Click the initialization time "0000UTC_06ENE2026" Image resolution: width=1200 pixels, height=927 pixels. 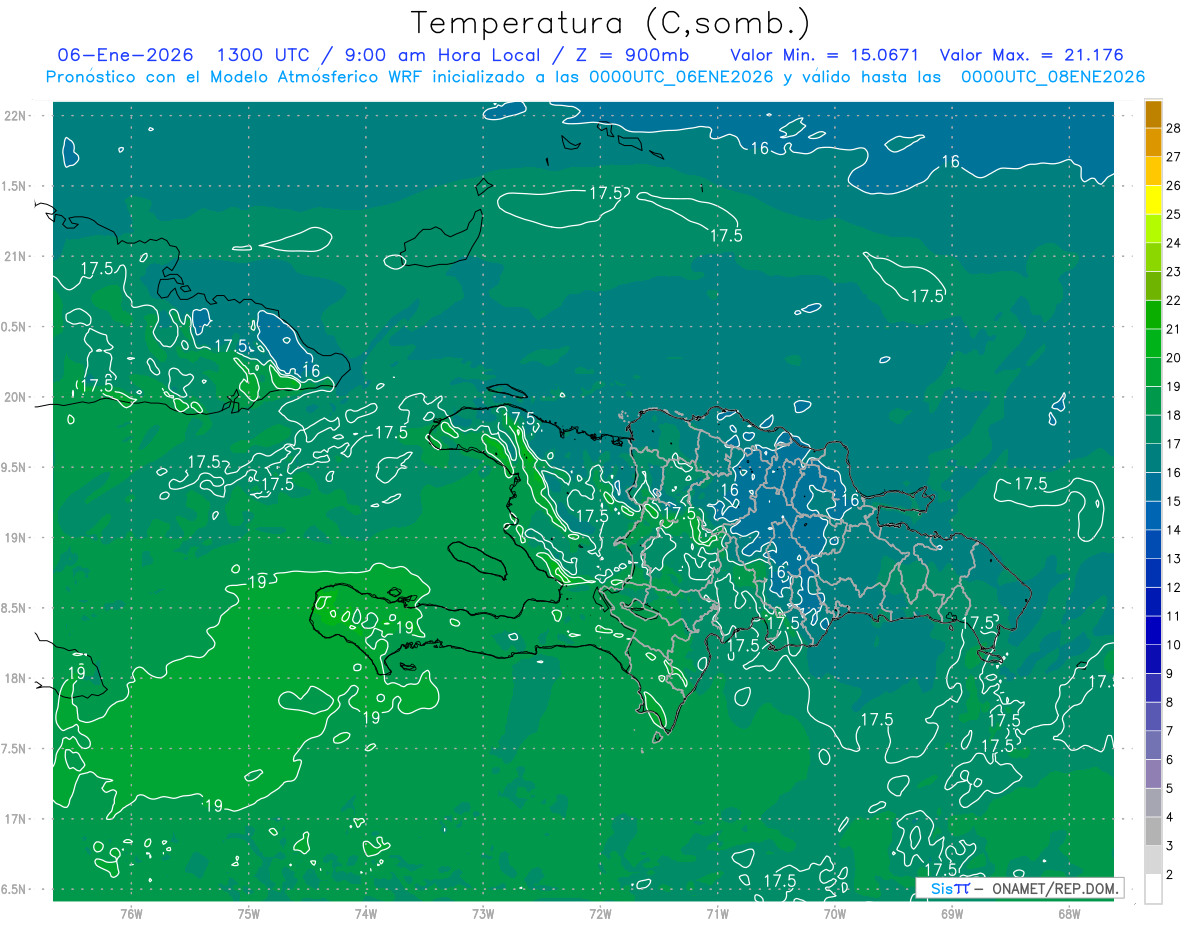pyautogui.click(x=681, y=77)
